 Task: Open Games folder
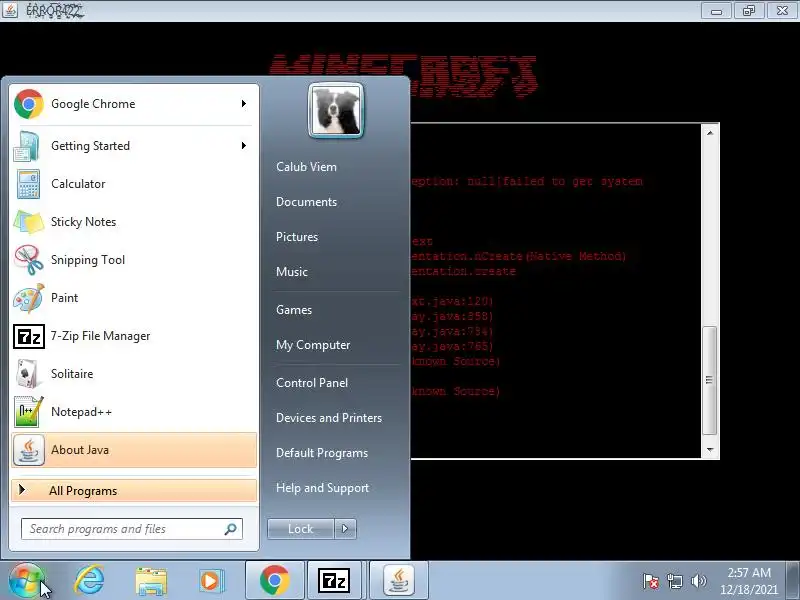coord(294,310)
